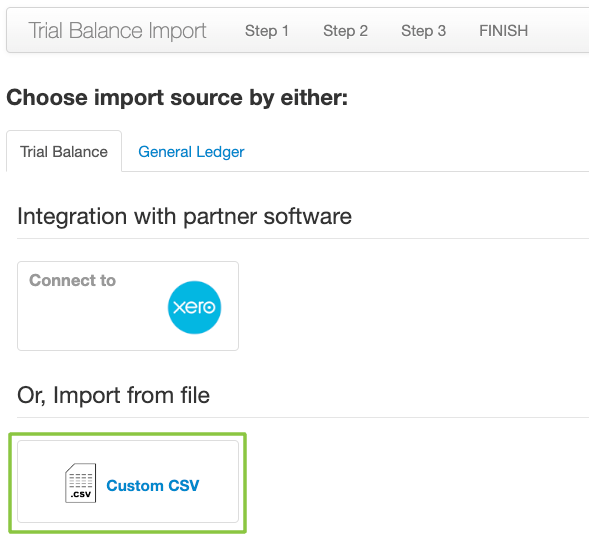This screenshot has width=589, height=539.
Task: Open the Custom CSV import link
Action: (153, 485)
